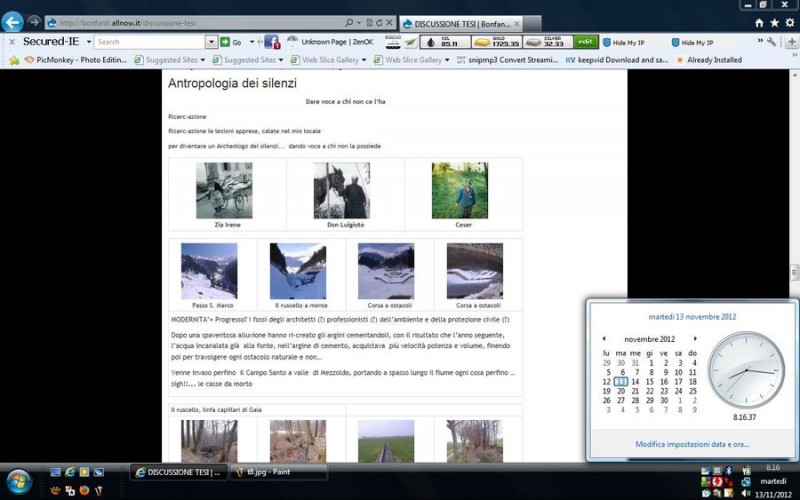
Task: Go to next month in calendar
Action: click(695, 339)
